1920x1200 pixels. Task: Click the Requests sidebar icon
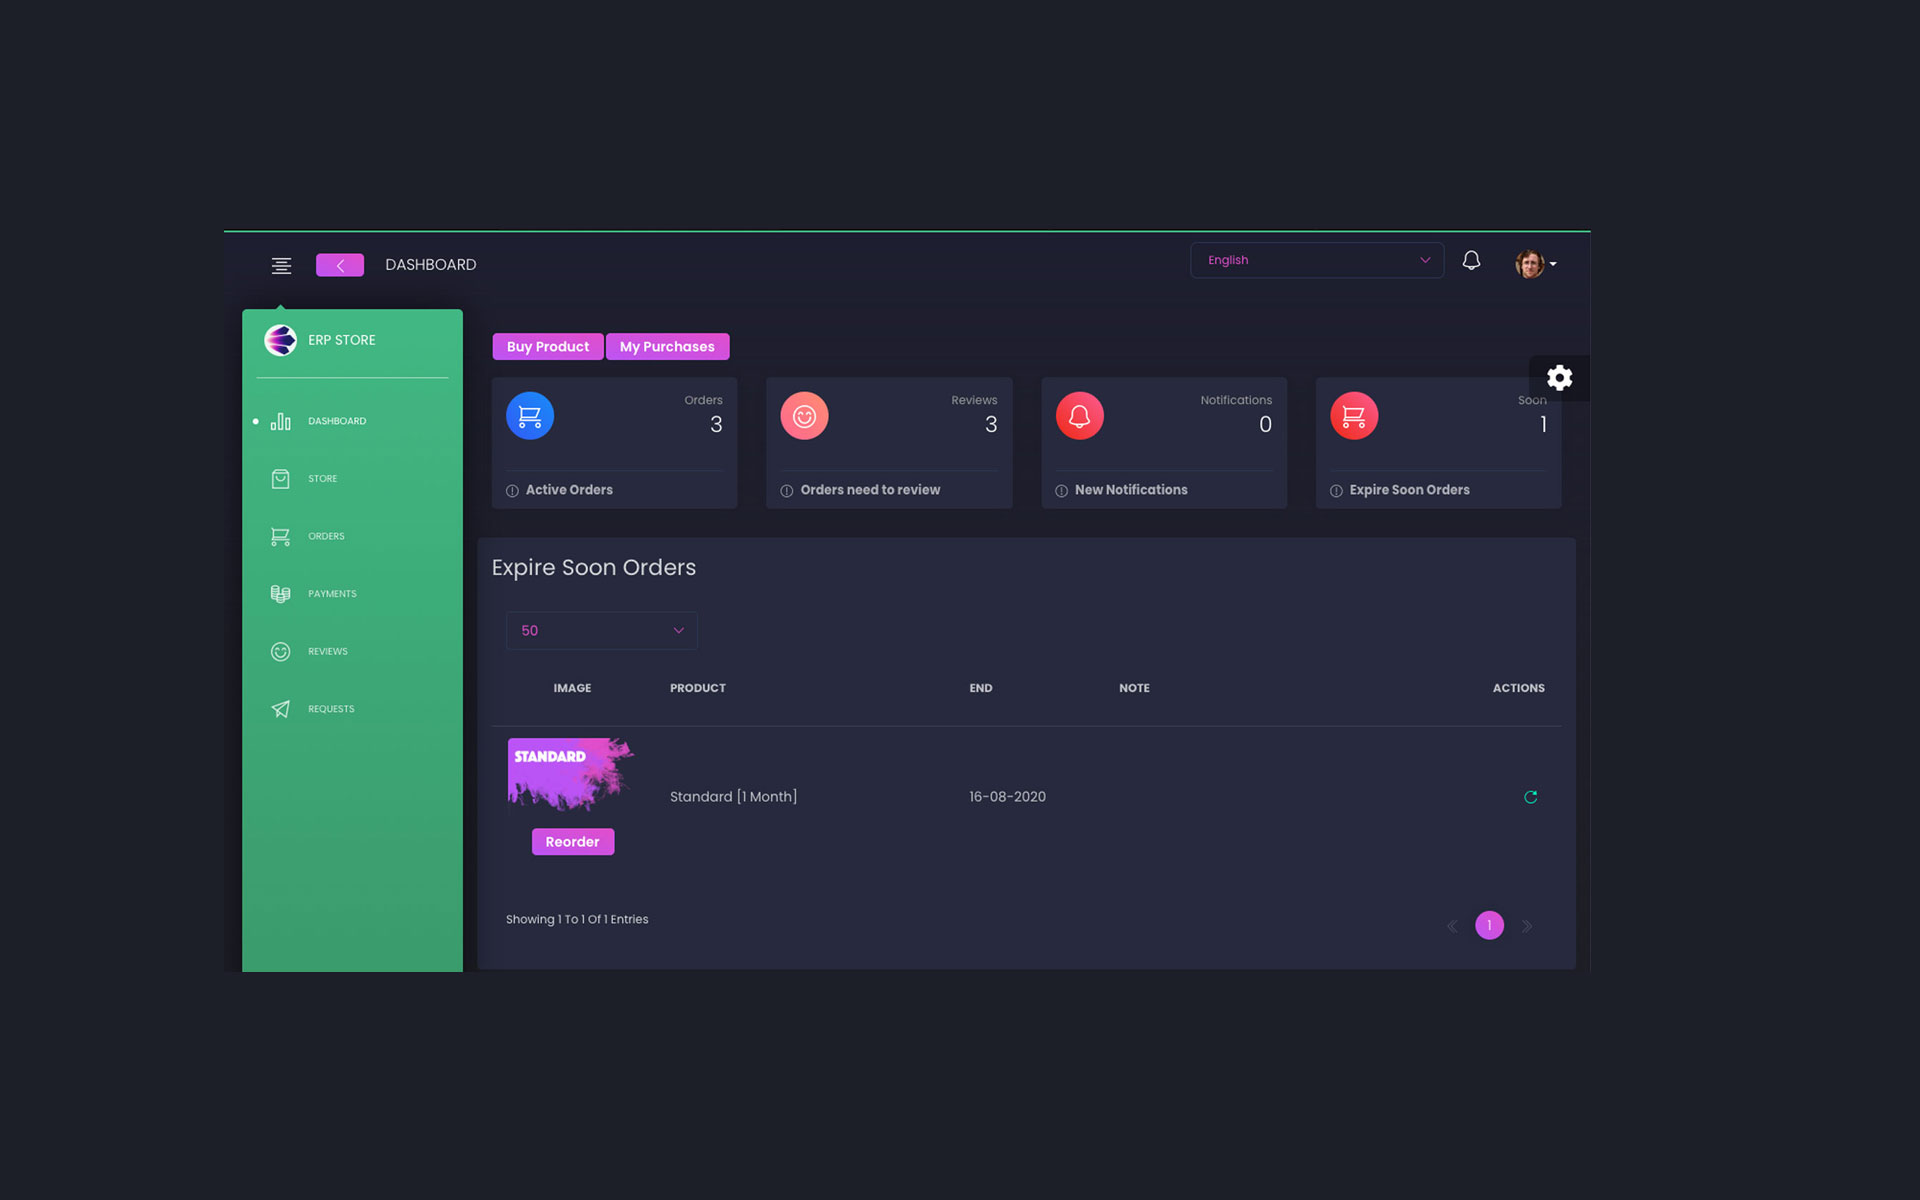281,708
